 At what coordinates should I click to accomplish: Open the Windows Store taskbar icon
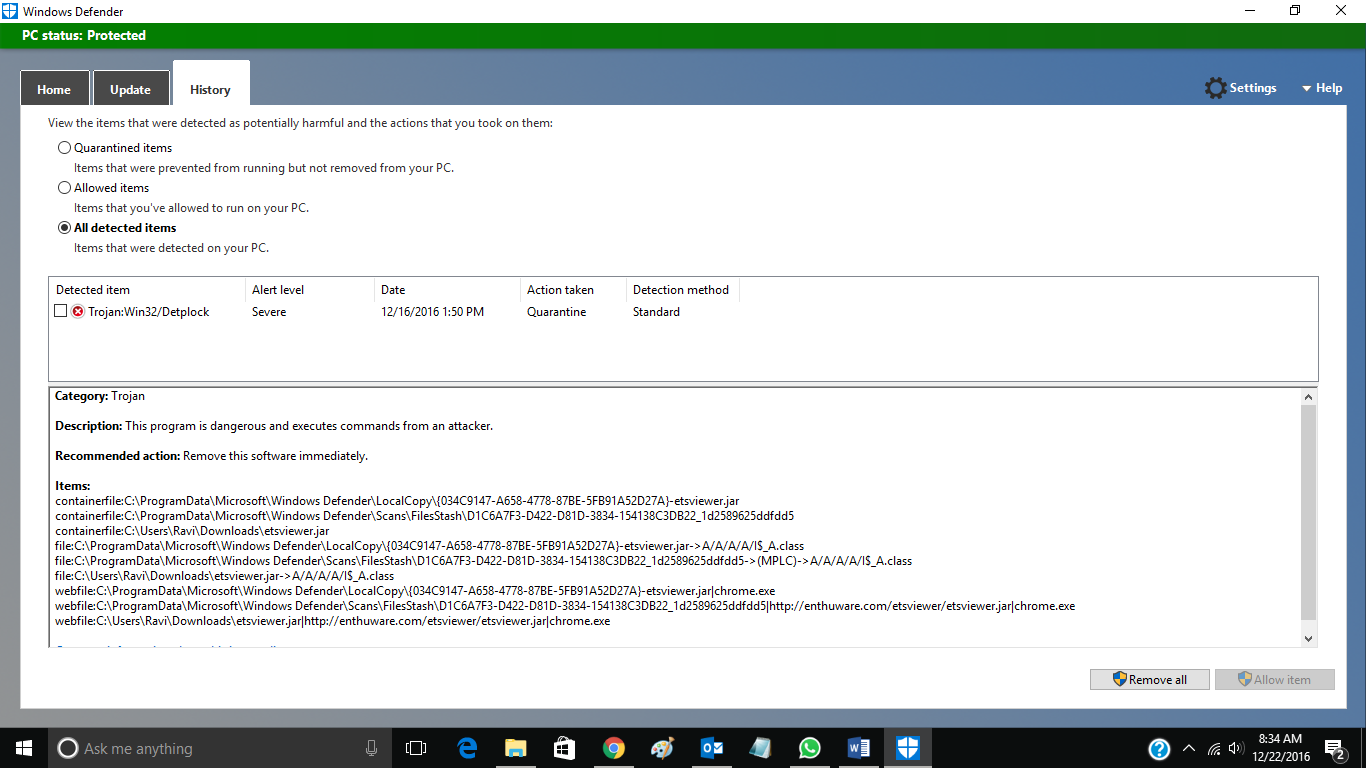point(565,748)
